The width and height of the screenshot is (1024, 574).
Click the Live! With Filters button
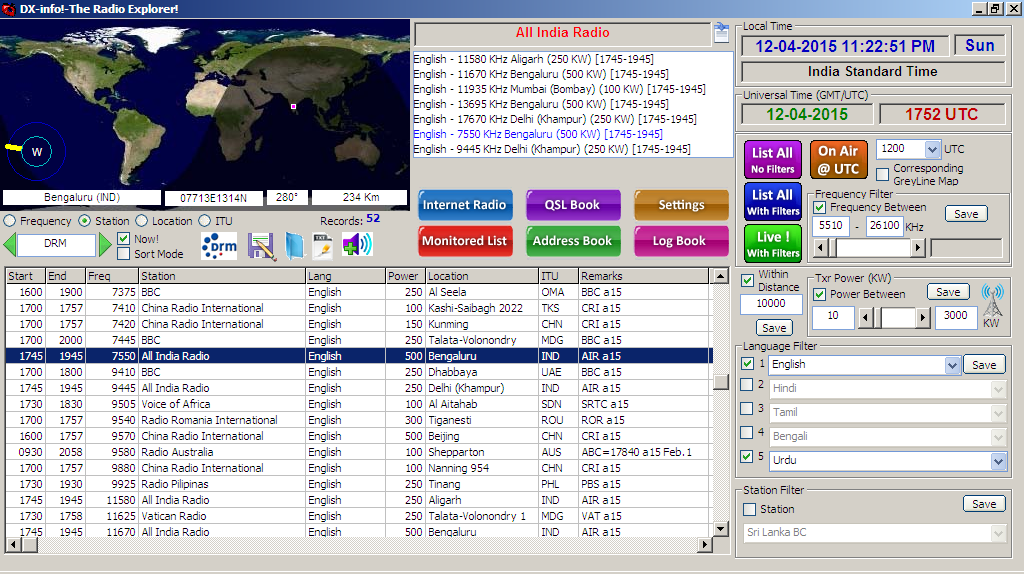coord(773,244)
